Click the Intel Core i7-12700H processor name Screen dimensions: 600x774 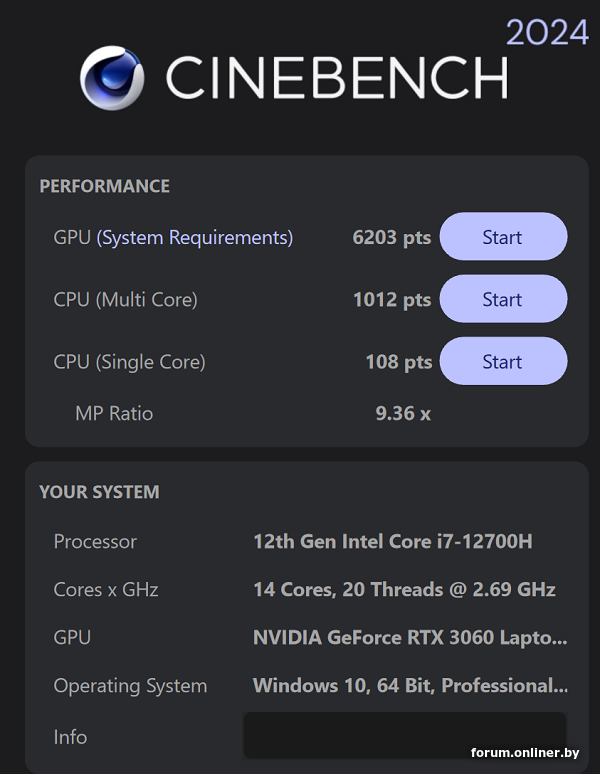[392, 542]
